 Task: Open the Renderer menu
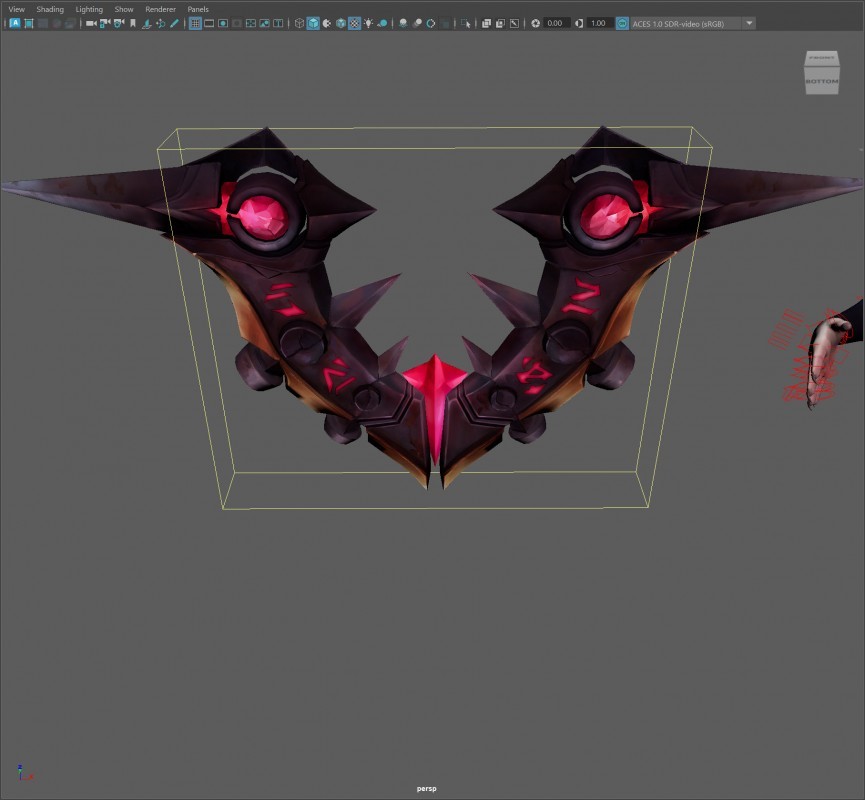pos(160,9)
